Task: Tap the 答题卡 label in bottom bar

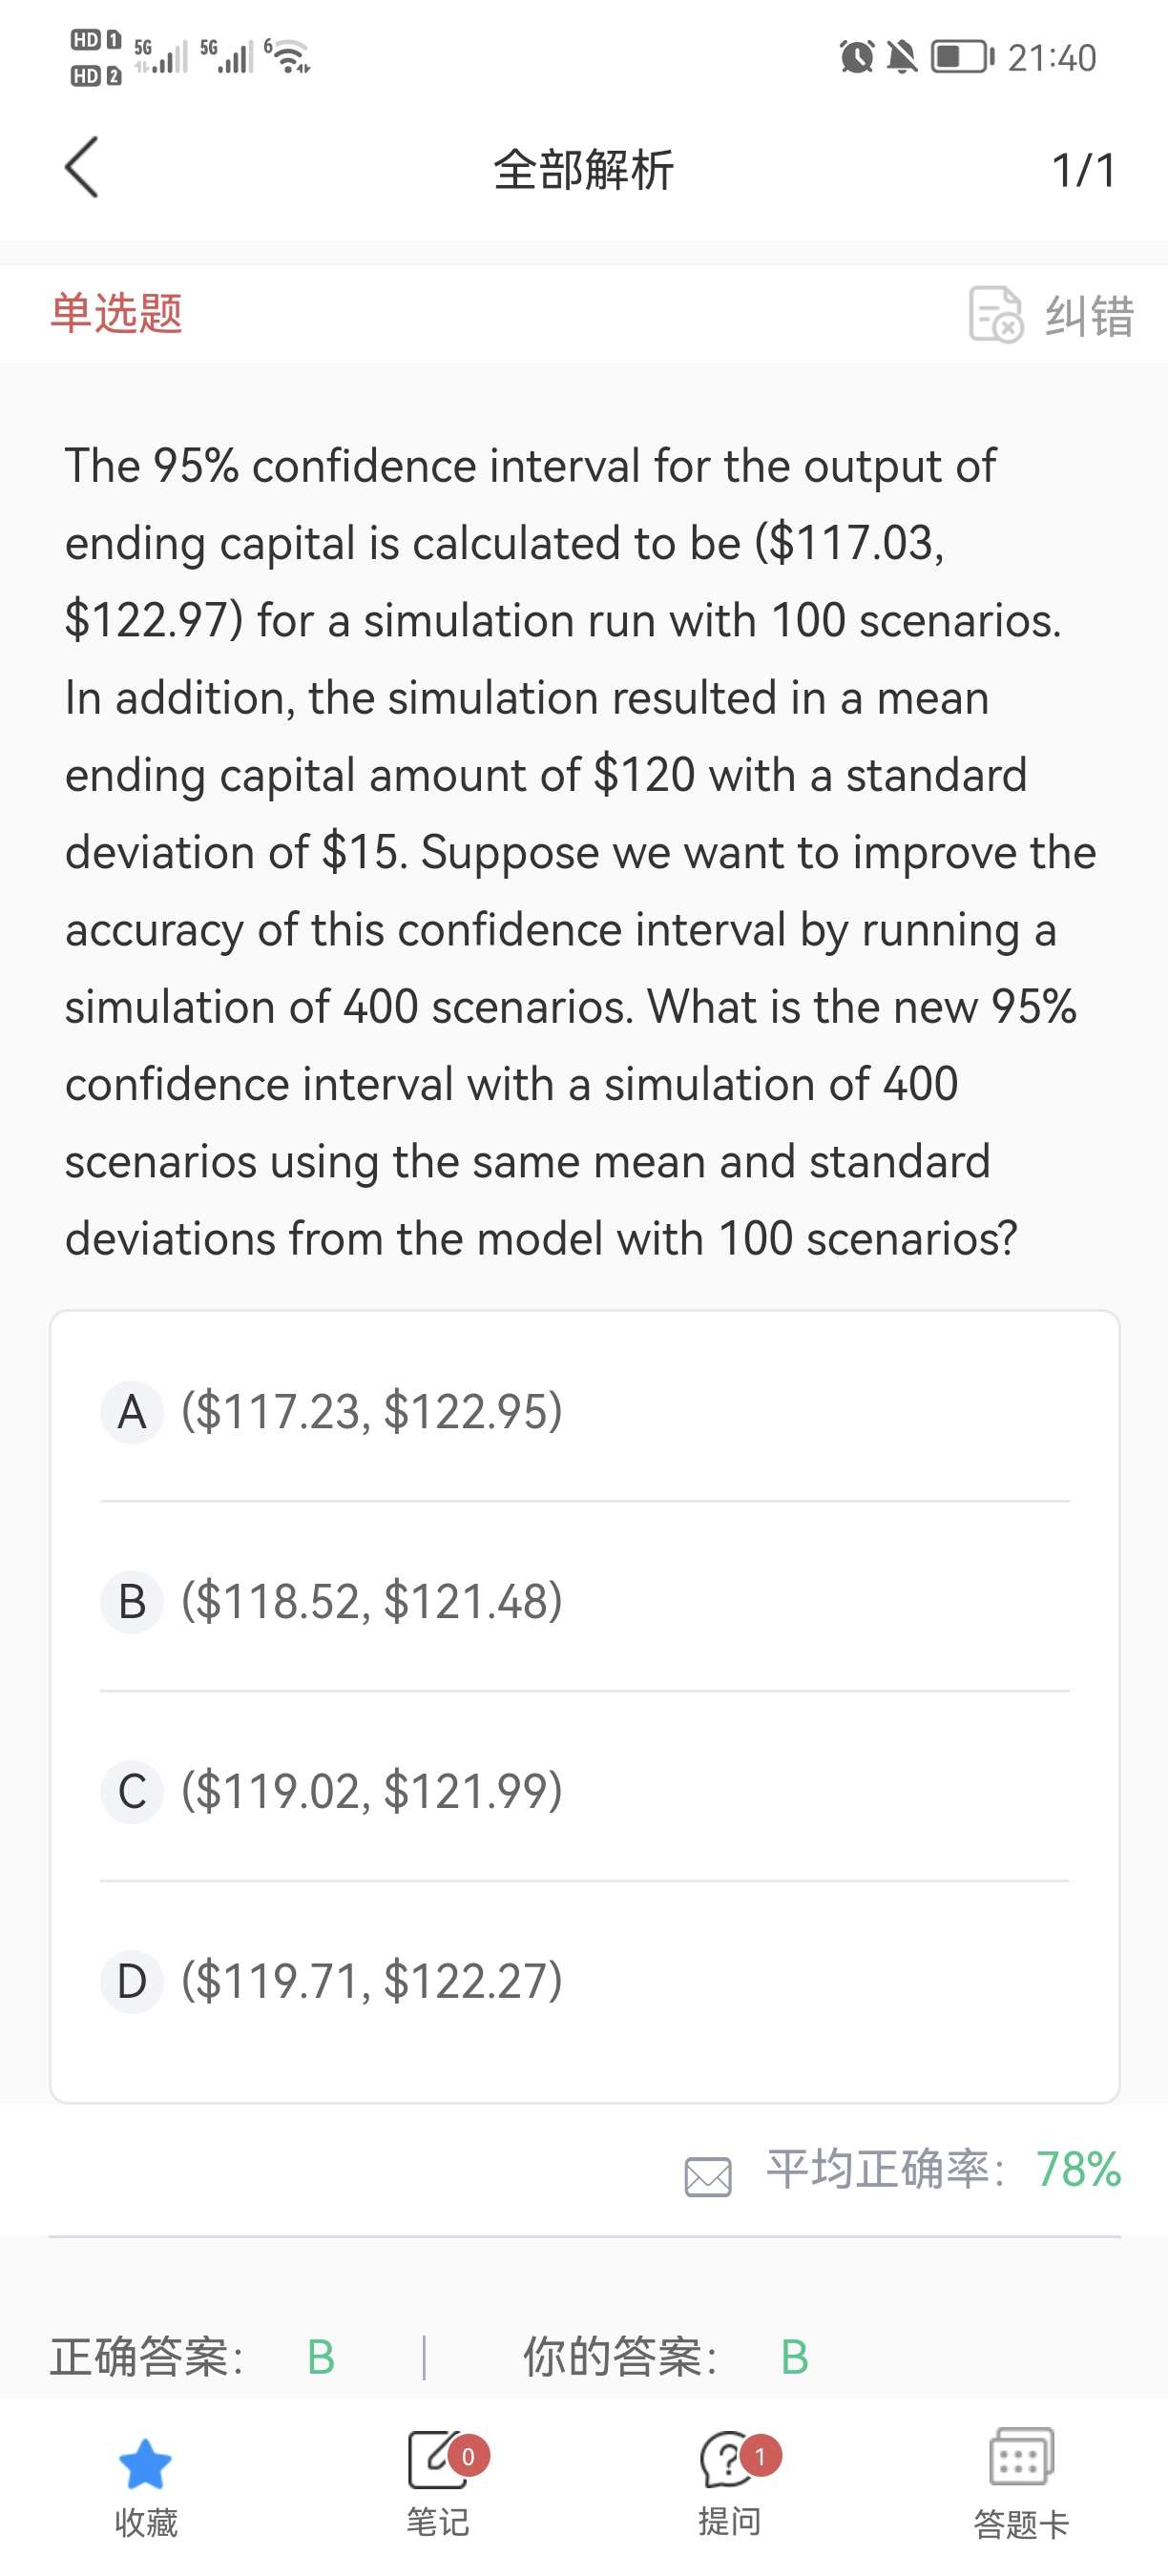Action: tap(1021, 2524)
